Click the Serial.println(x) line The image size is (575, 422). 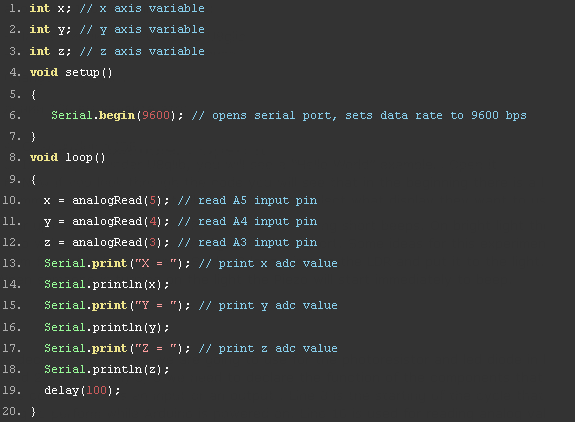coord(107,285)
